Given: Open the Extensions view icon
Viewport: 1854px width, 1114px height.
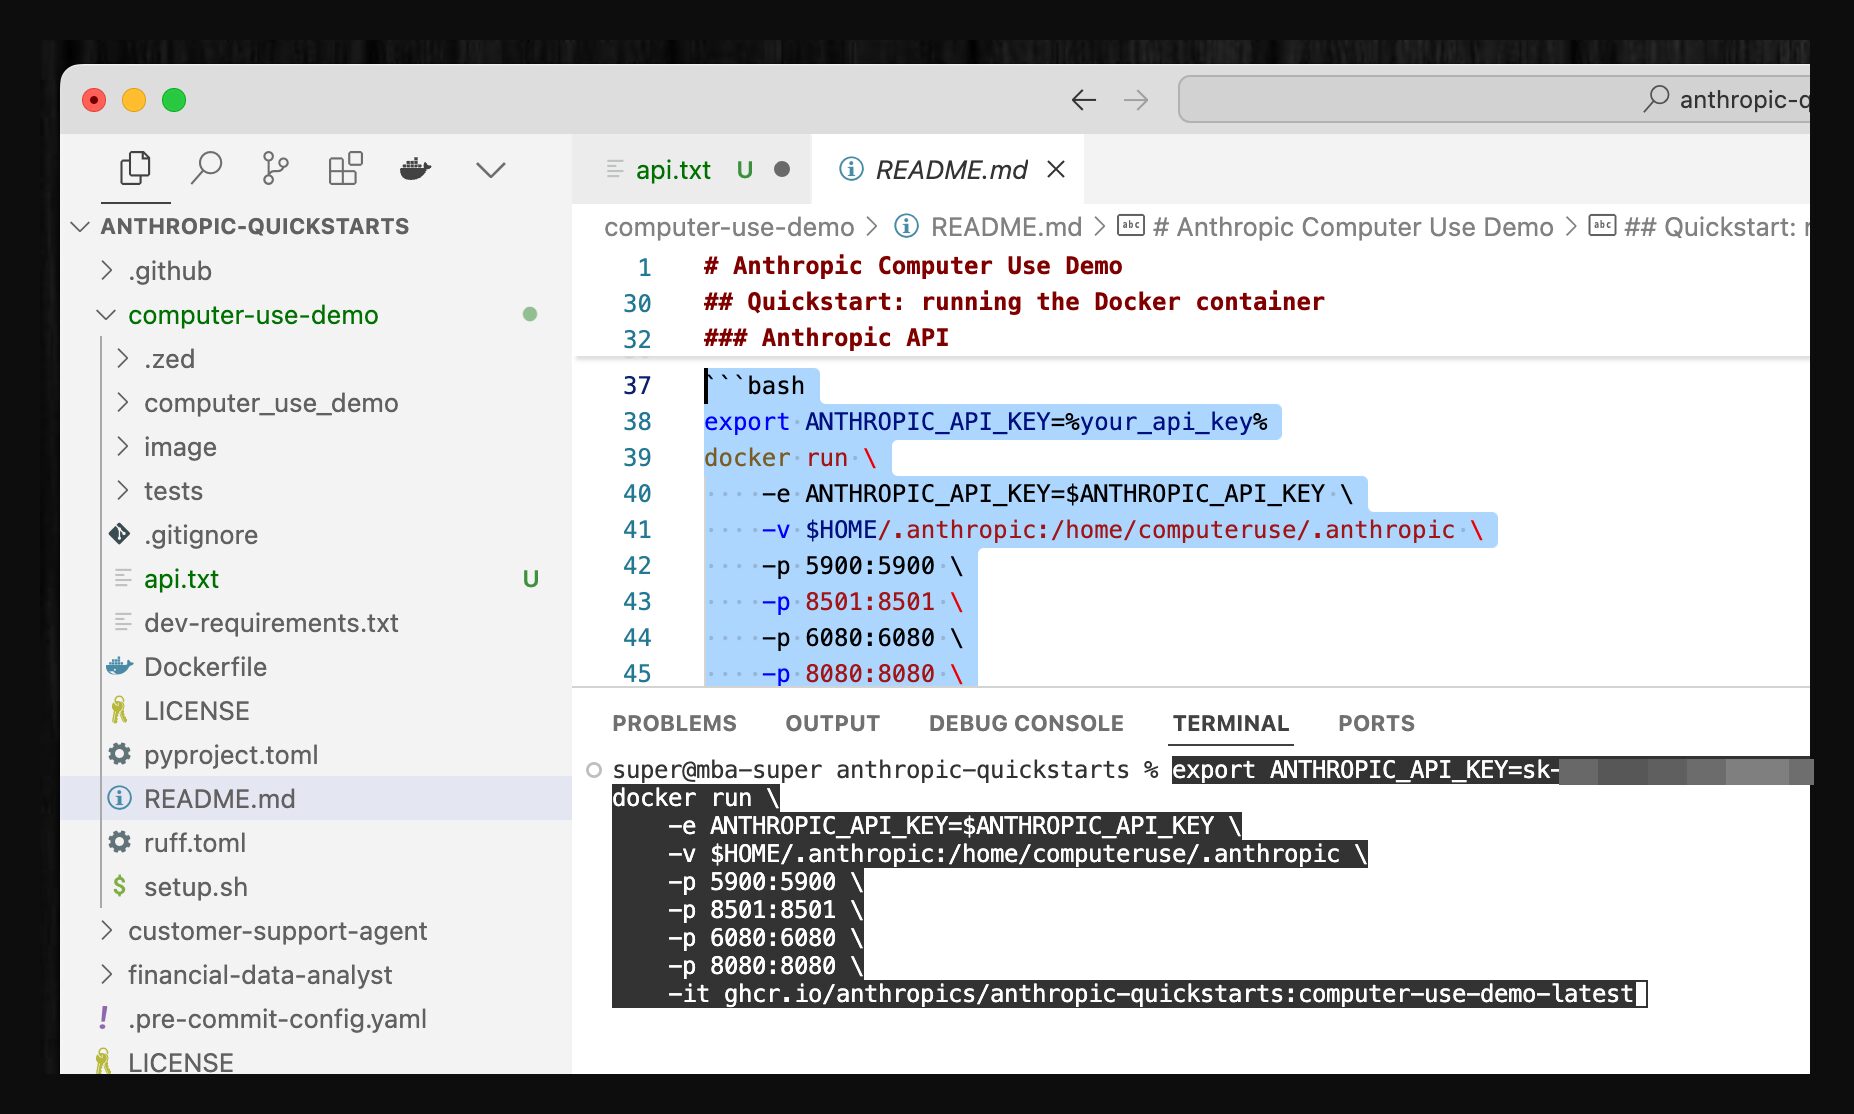Looking at the screenshot, I should click(345, 169).
